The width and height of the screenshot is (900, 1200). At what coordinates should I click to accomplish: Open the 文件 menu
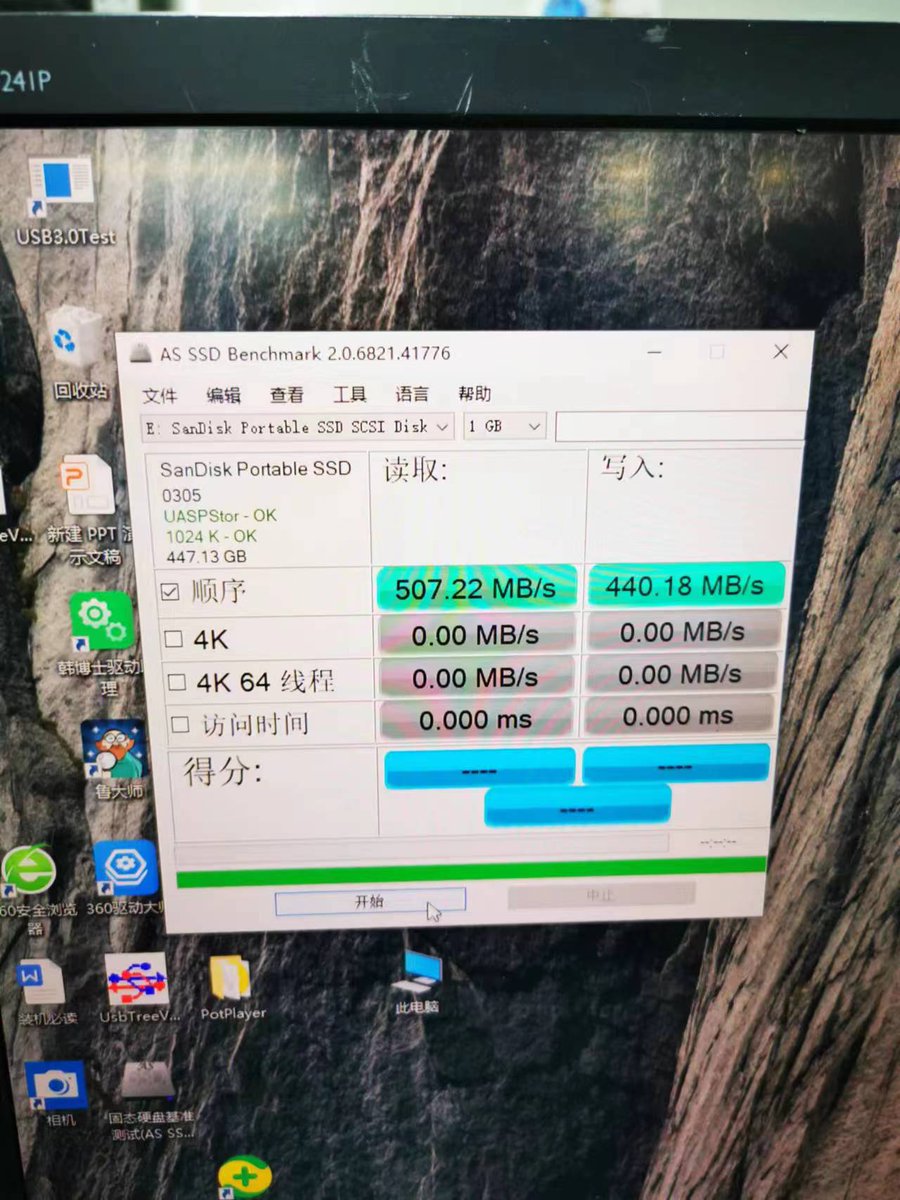pos(159,394)
